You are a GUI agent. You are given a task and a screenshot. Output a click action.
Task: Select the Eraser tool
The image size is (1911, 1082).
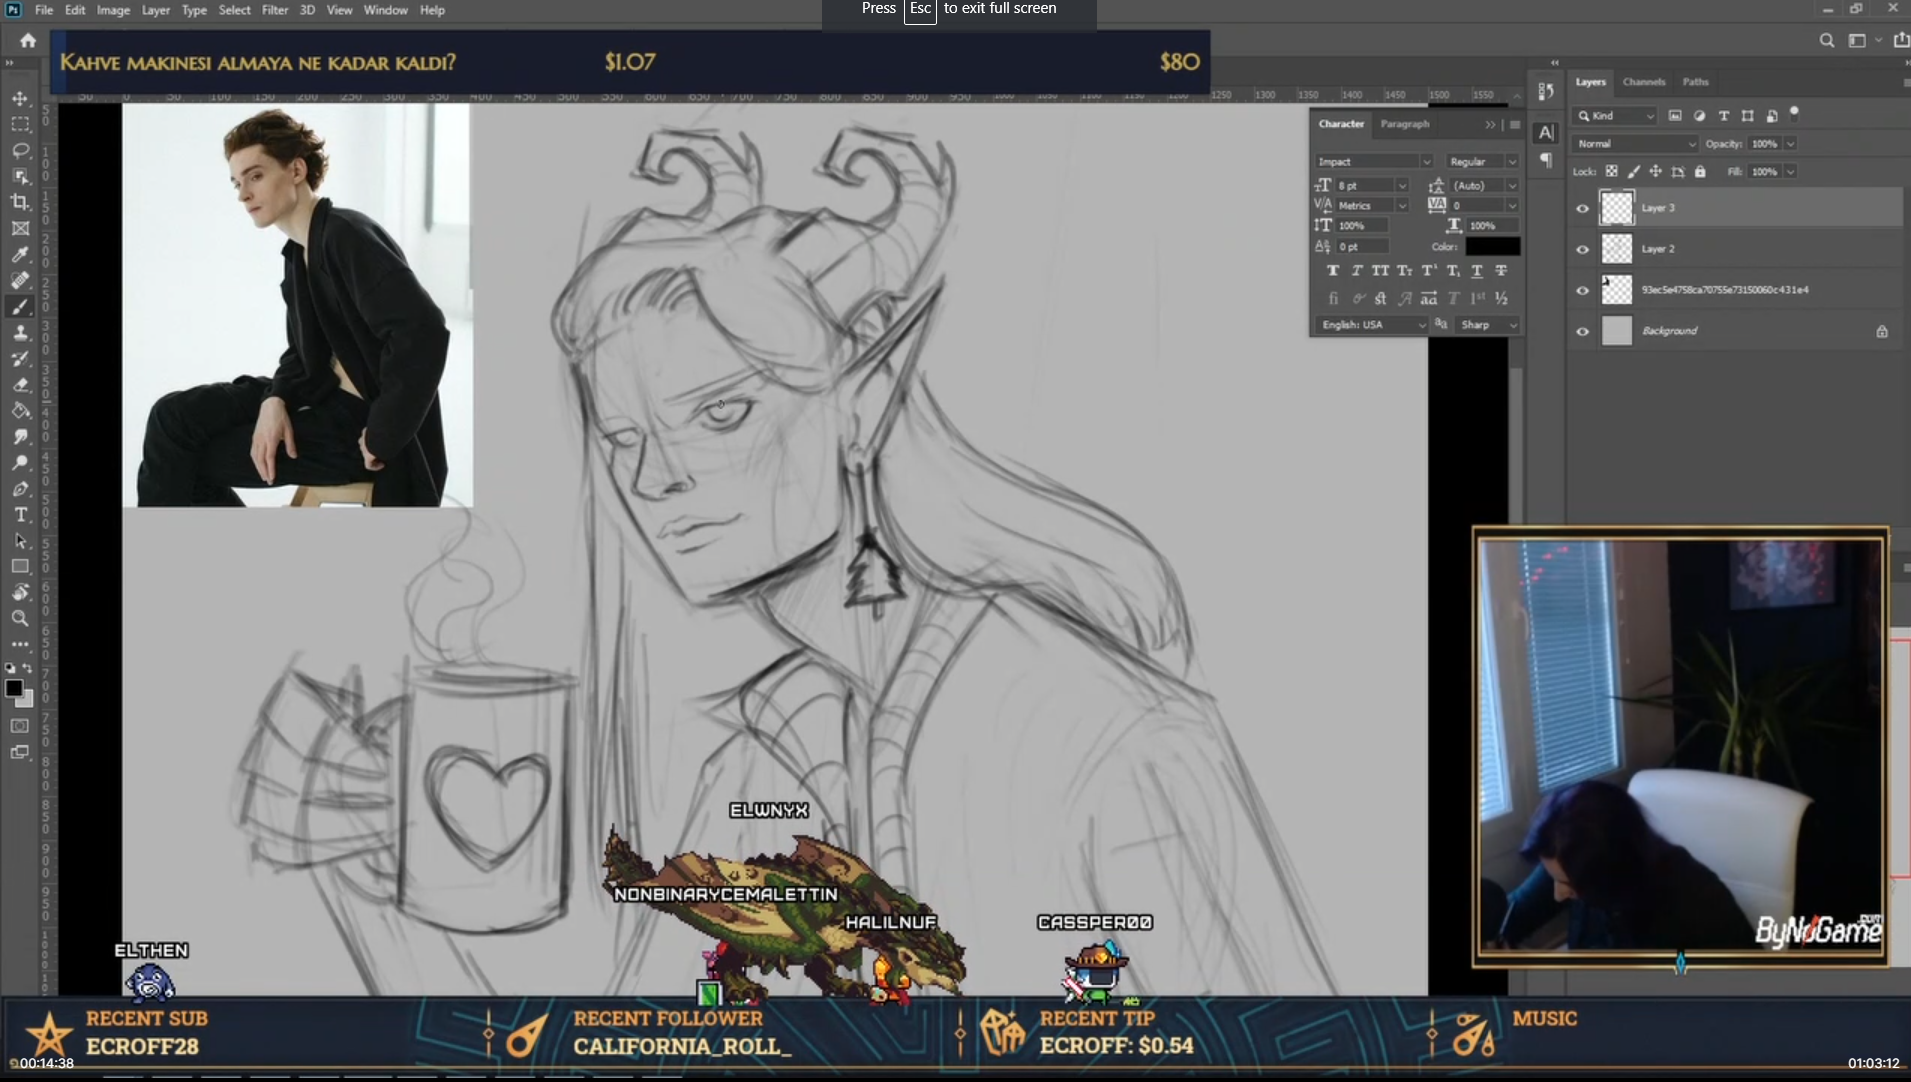(x=20, y=384)
